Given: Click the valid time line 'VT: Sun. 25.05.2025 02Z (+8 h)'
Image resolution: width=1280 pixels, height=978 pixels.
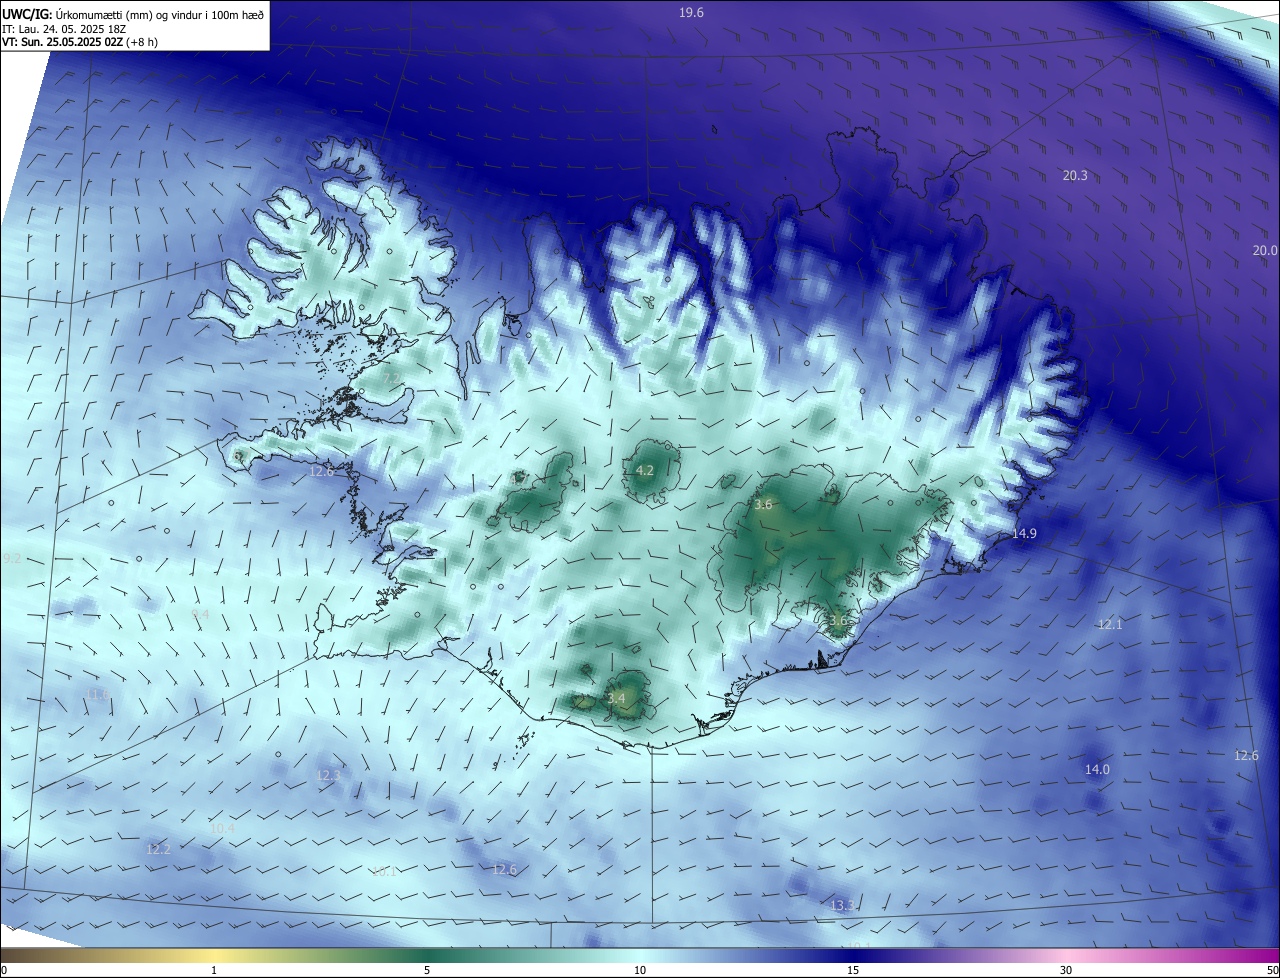Looking at the screenshot, I should [x=80, y=42].
